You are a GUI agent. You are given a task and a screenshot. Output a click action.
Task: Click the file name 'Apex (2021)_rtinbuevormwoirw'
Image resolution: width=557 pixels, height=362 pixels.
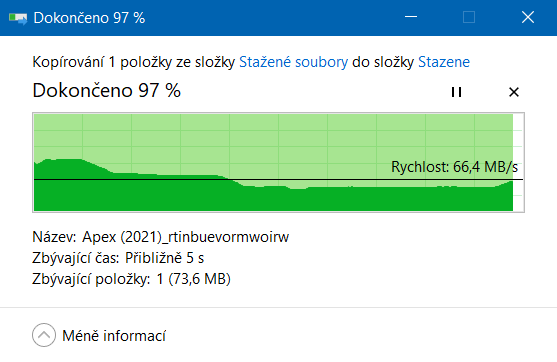click(185, 237)
